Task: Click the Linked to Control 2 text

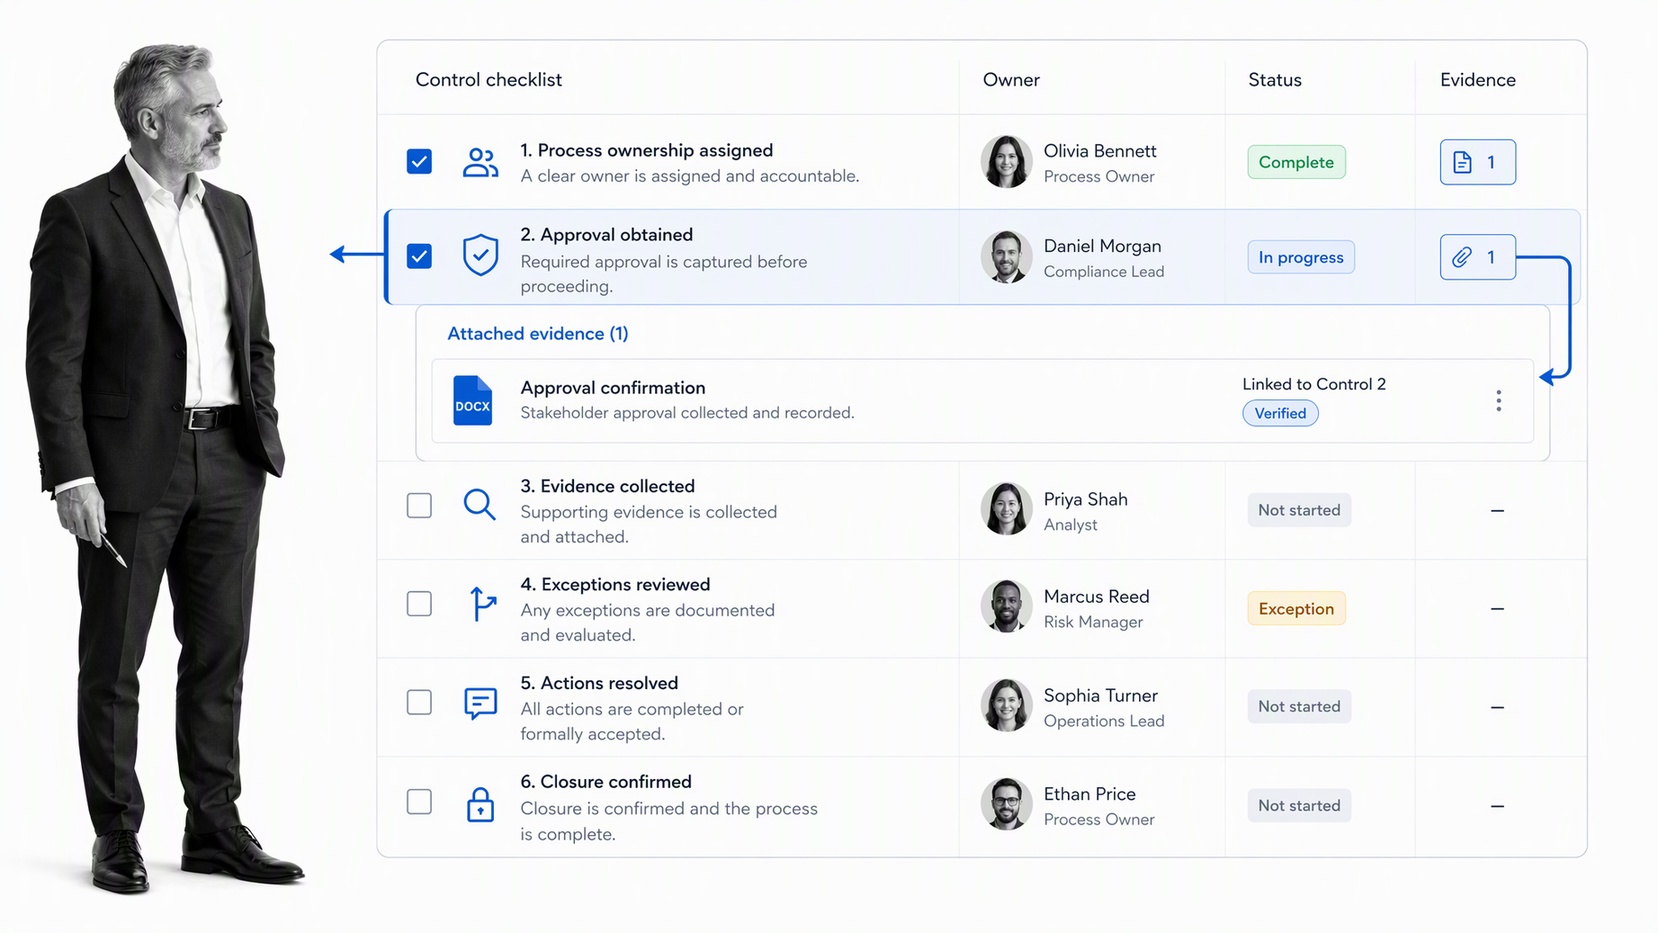Action: (x=1314, y=384)
